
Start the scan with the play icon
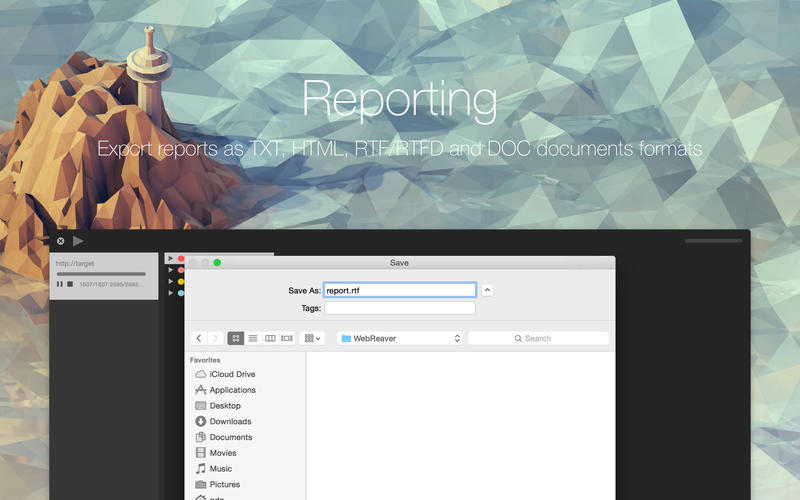click(78, 241)
